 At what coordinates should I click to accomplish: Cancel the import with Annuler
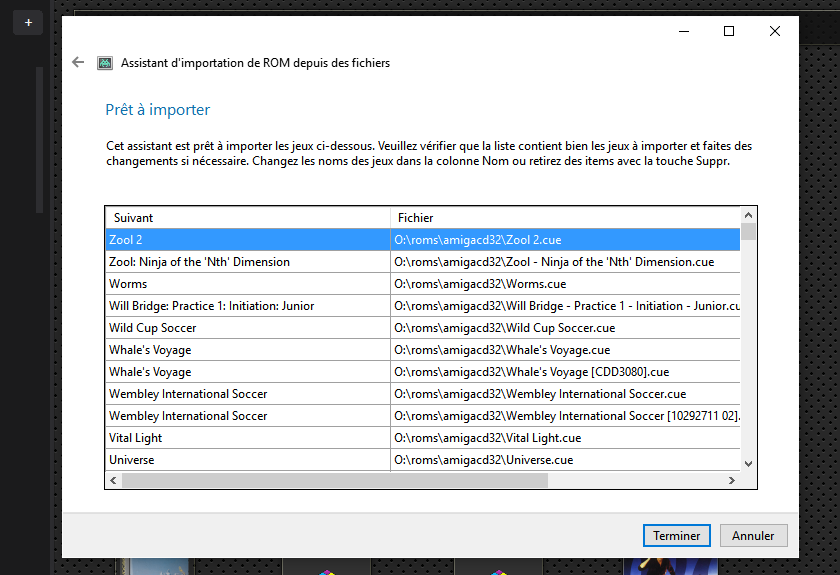[x=753, y=535]
